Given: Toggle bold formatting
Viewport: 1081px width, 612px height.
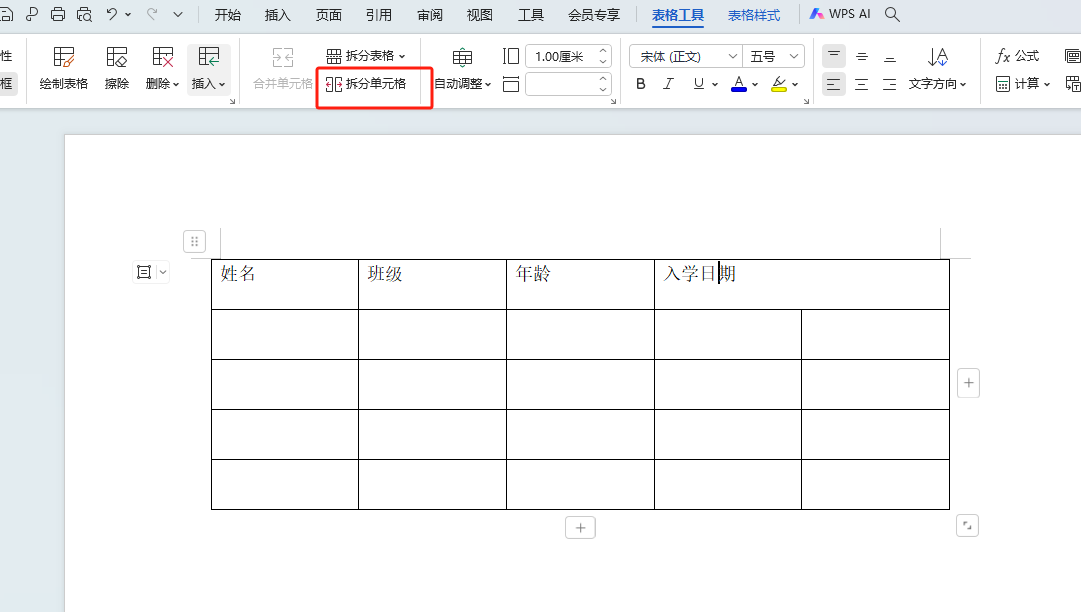Looking at the screenshot, I should pyautogui.click(x=641, y=84).
